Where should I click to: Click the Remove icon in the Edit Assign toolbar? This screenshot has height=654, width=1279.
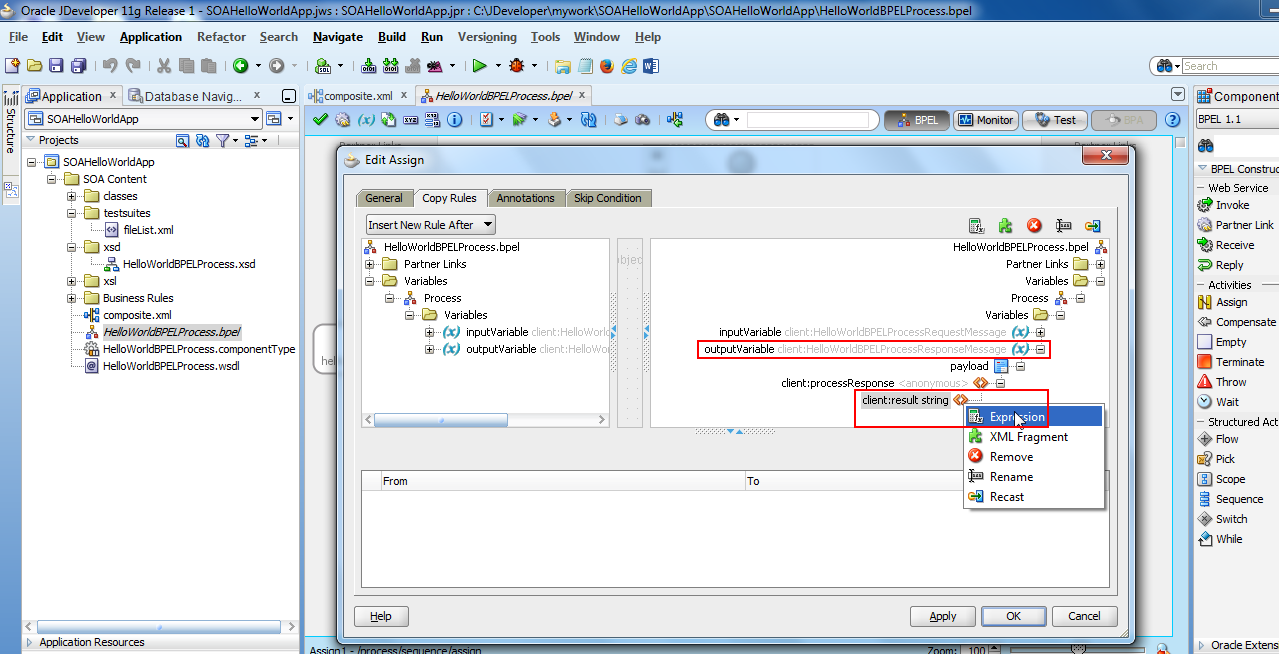pyautogui.click(x=1034, y=225)
